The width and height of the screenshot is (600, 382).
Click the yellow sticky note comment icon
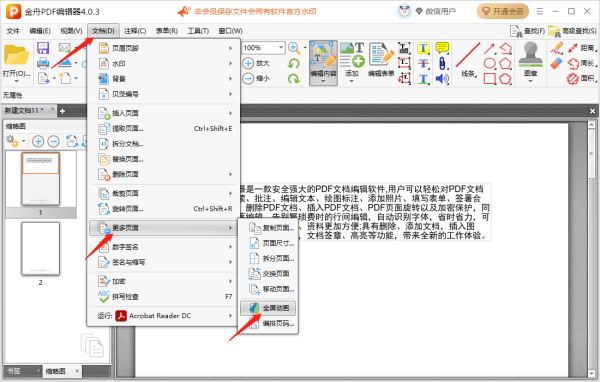click(442, 48)
